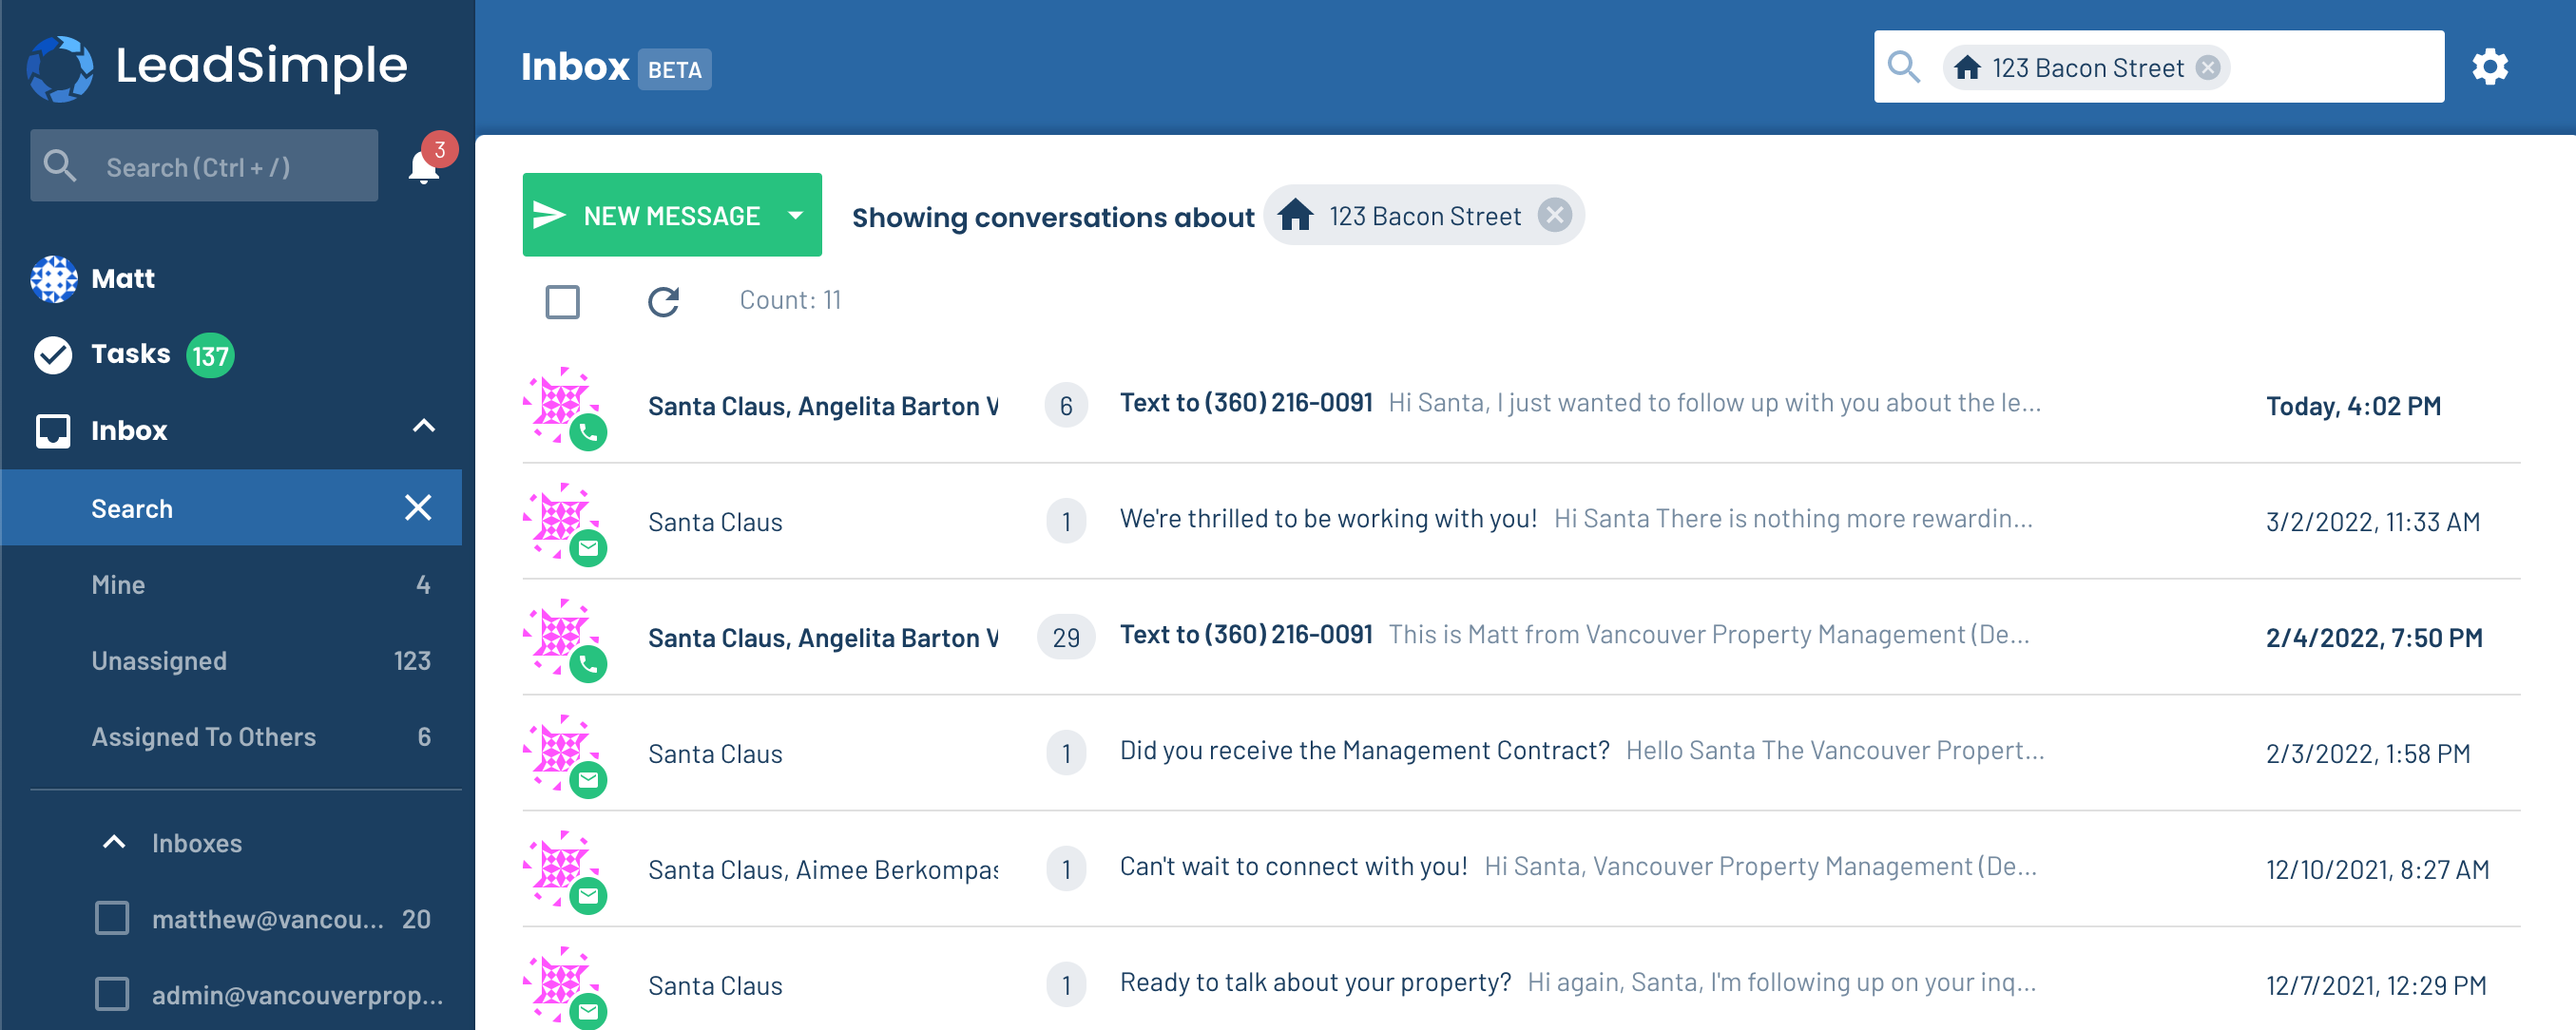Check the matthew@vancou... inbox checkbox
Viewport: 2576px width, 1030px height.
112,918
